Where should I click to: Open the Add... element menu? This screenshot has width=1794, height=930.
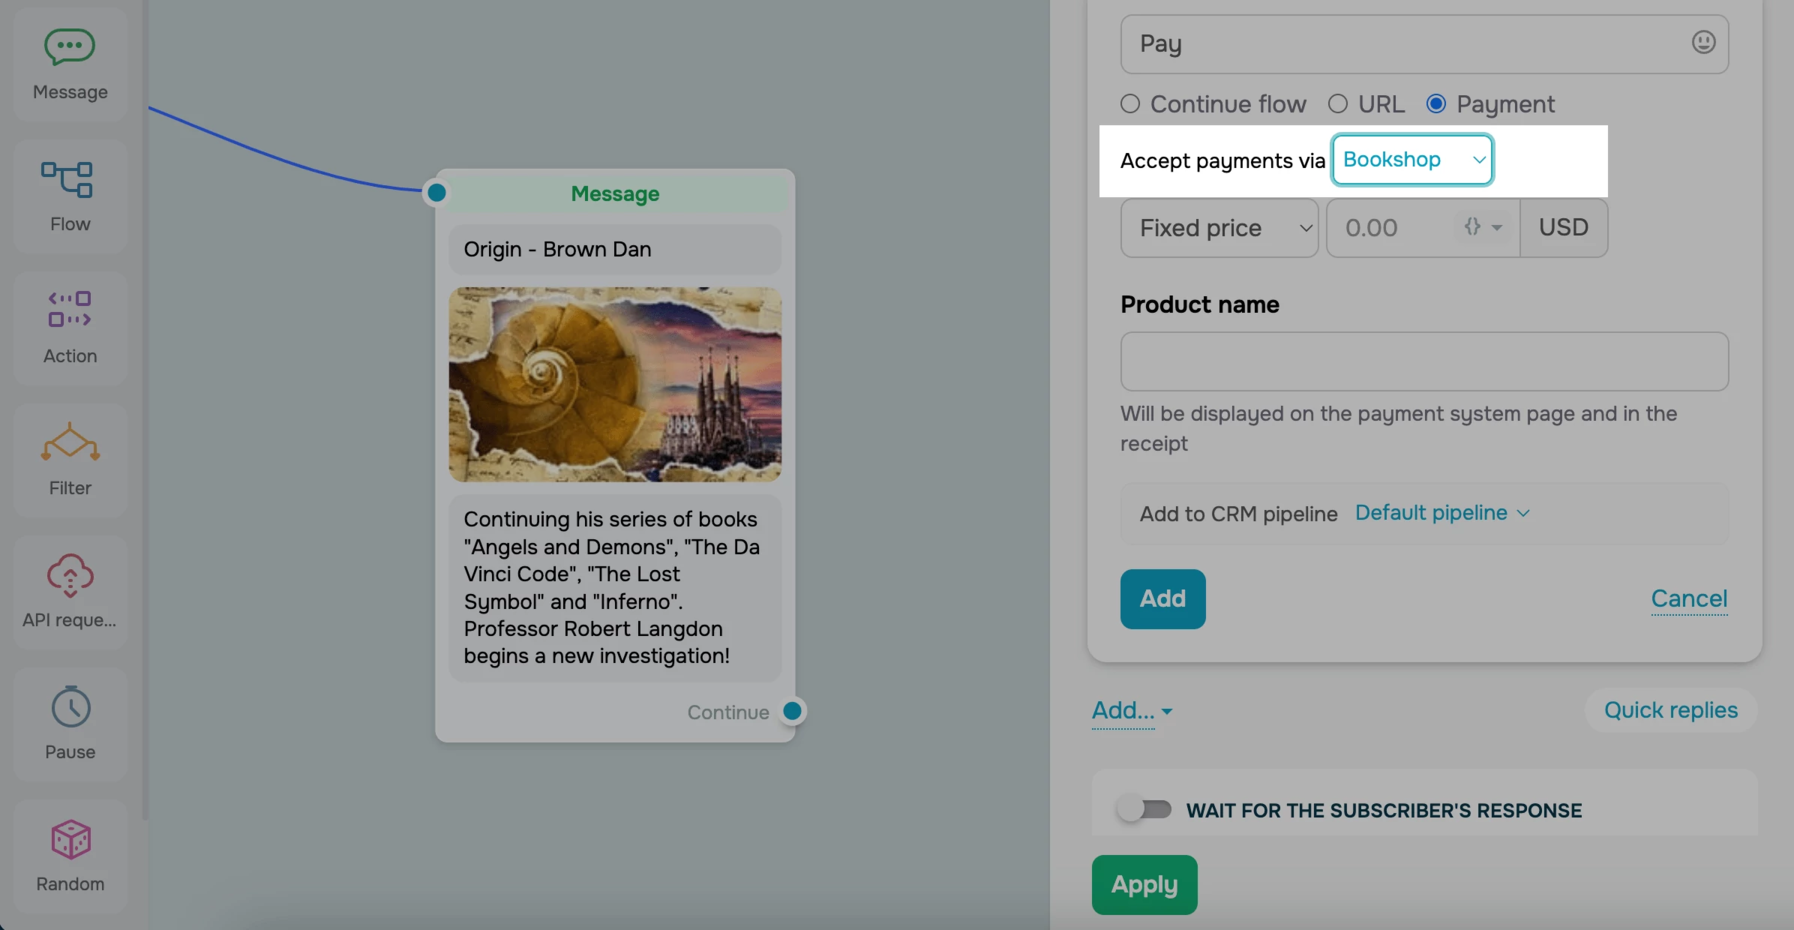1131,711
